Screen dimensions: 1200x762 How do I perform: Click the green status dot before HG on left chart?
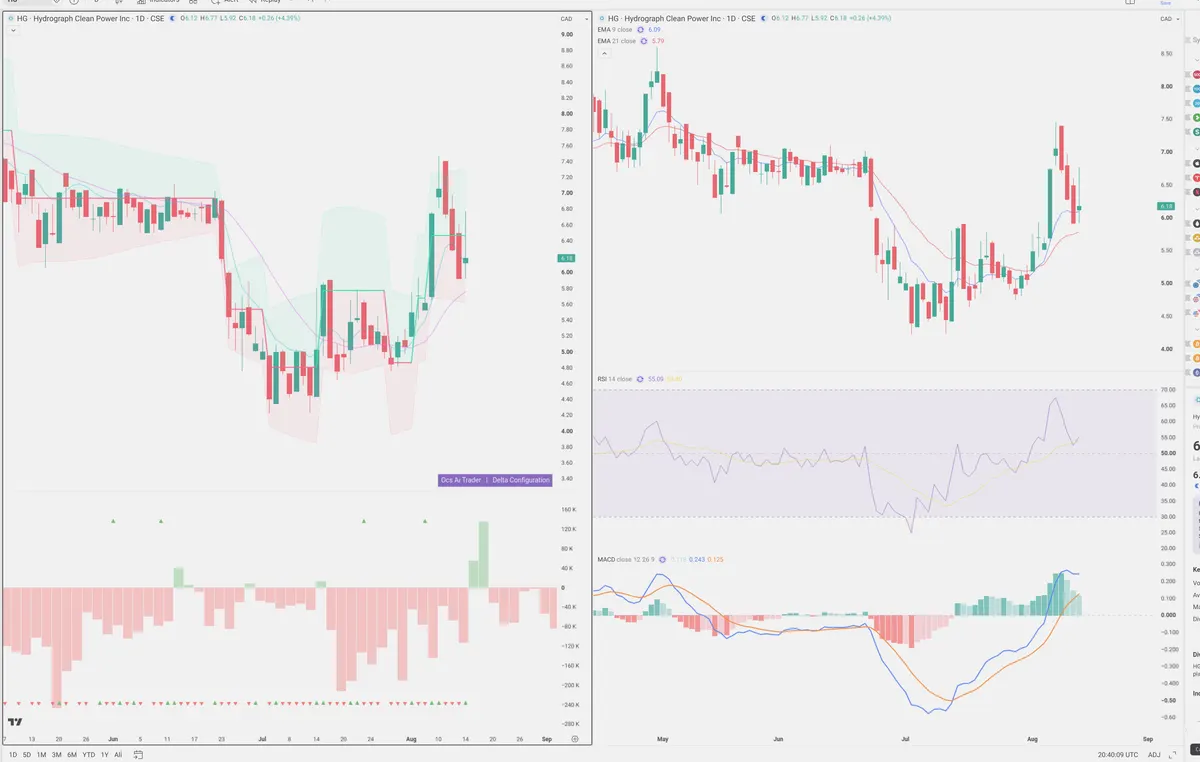point(10,18)
